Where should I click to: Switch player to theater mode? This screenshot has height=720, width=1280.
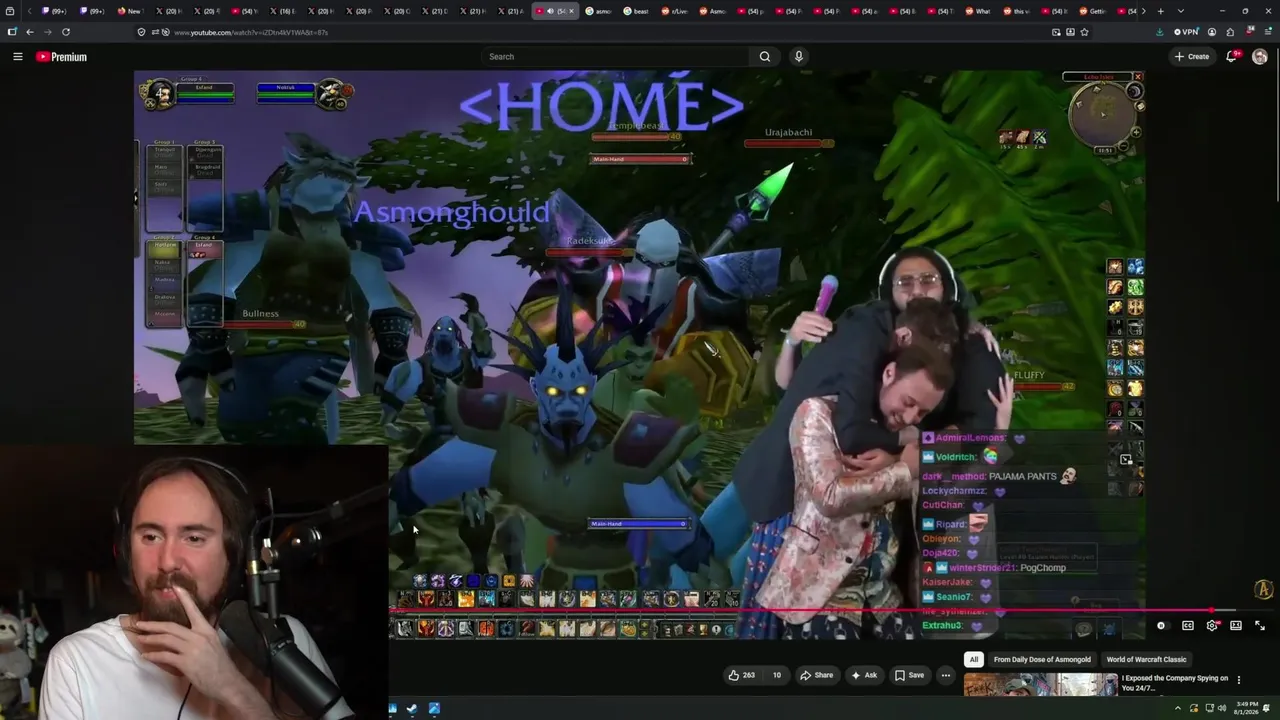pos(1236,626)
